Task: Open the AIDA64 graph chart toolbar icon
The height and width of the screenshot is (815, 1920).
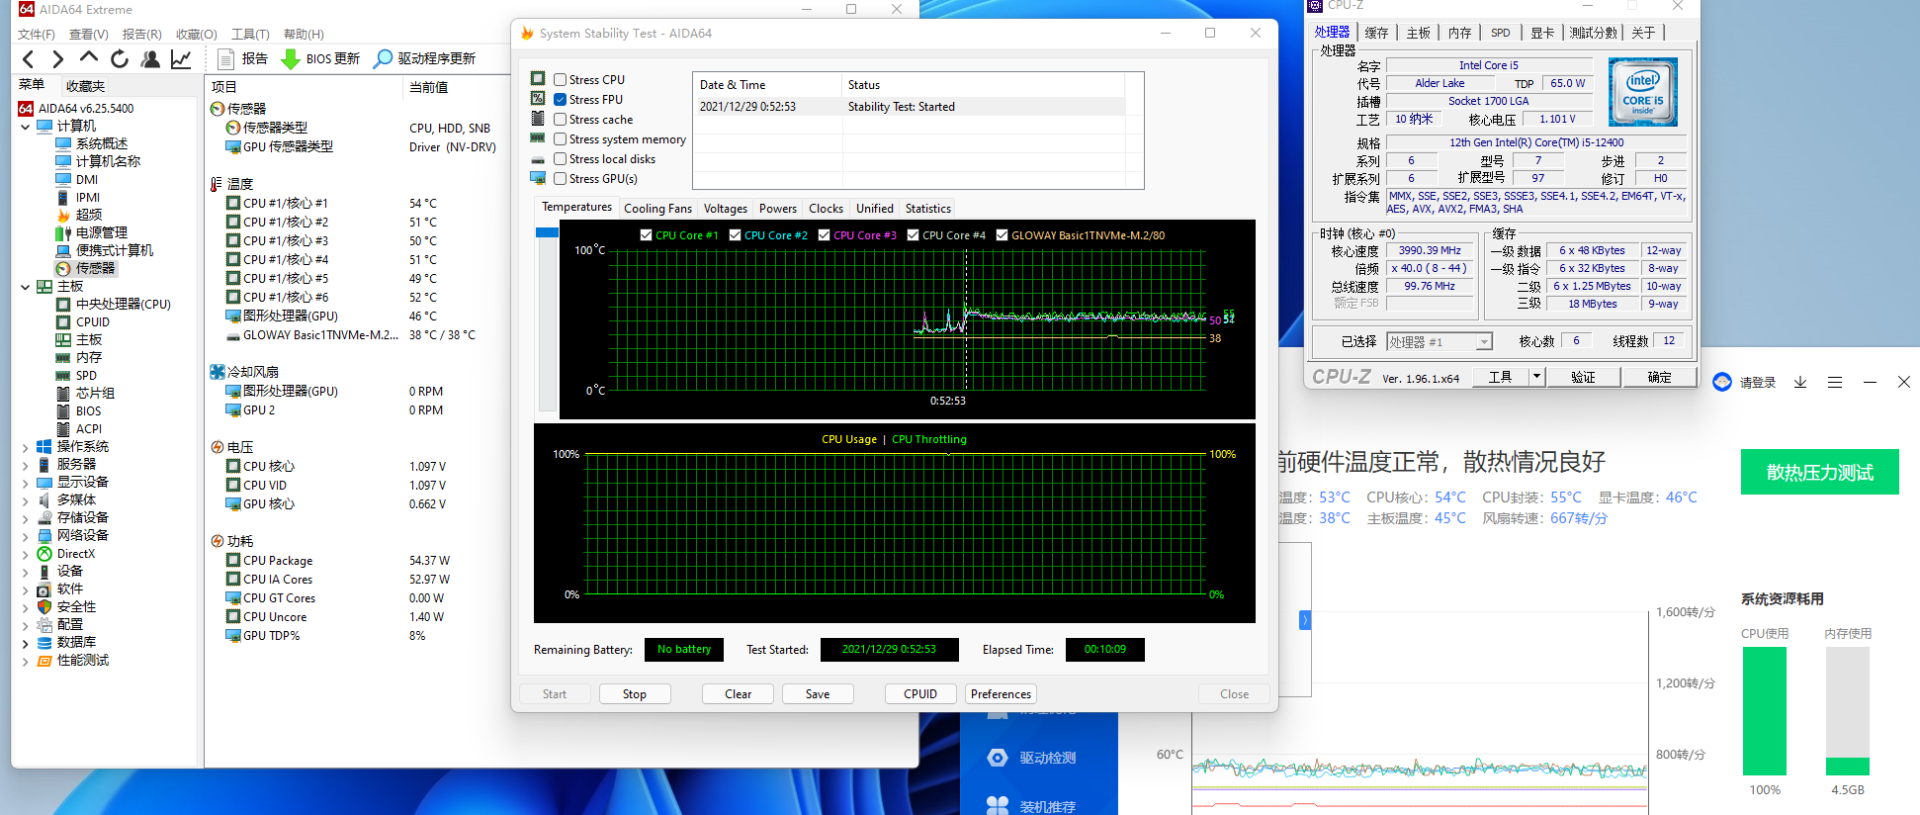Action: tap(181, 59)
